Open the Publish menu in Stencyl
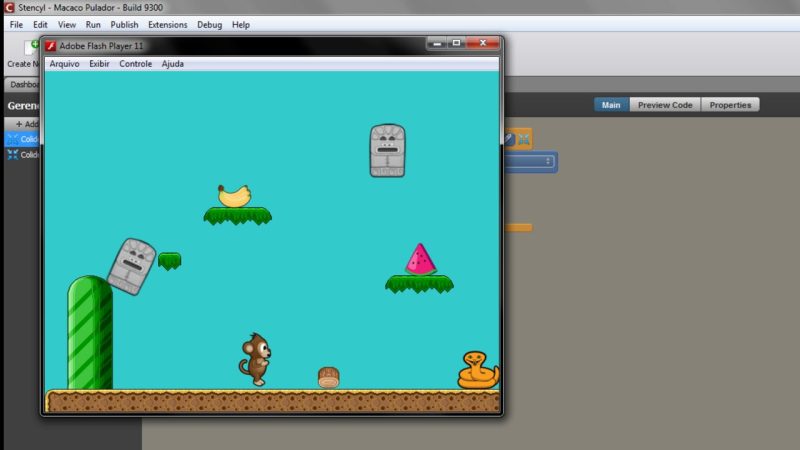Viewport: 800px width, 450px height. (x=124, y=24)
